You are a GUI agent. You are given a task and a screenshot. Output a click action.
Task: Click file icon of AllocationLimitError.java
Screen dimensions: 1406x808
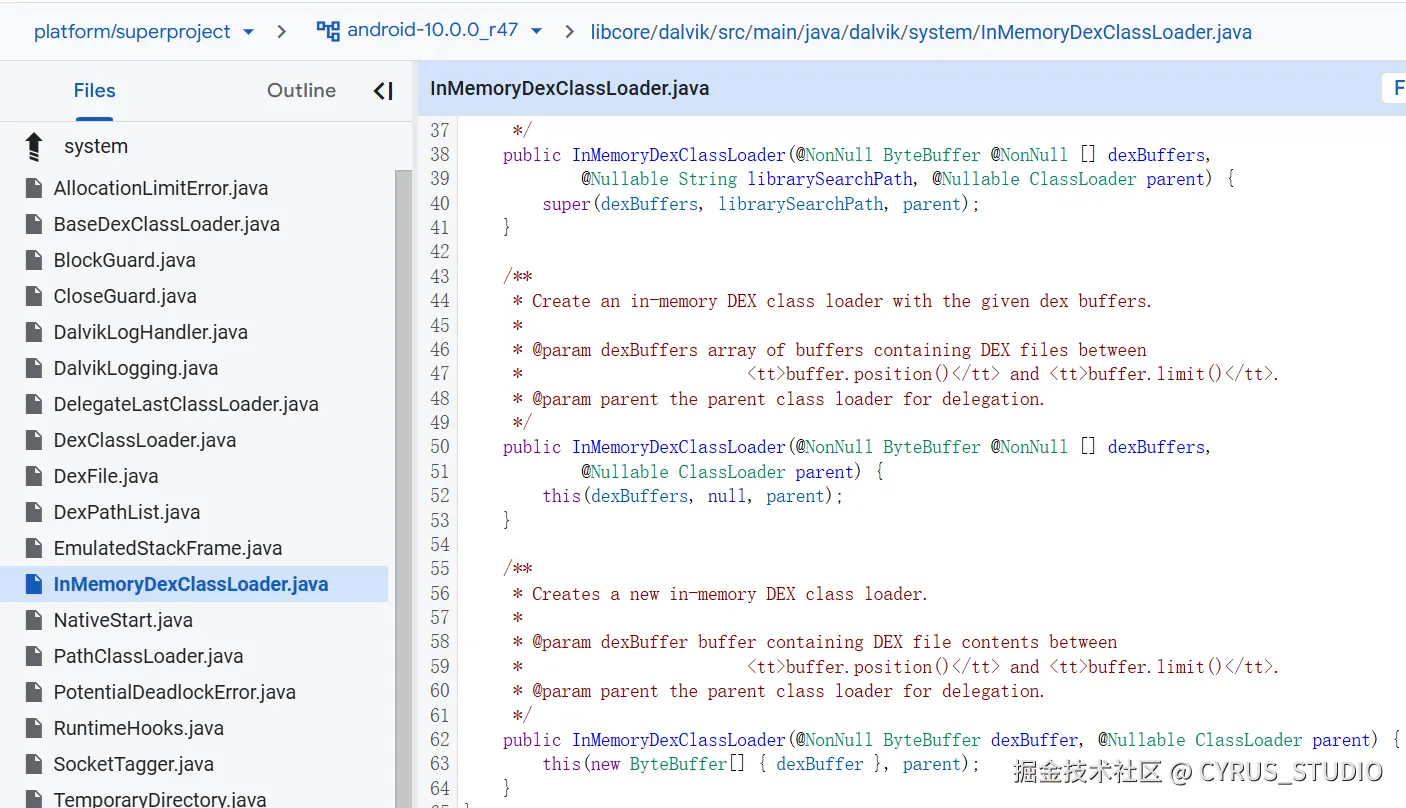point(33,188)
